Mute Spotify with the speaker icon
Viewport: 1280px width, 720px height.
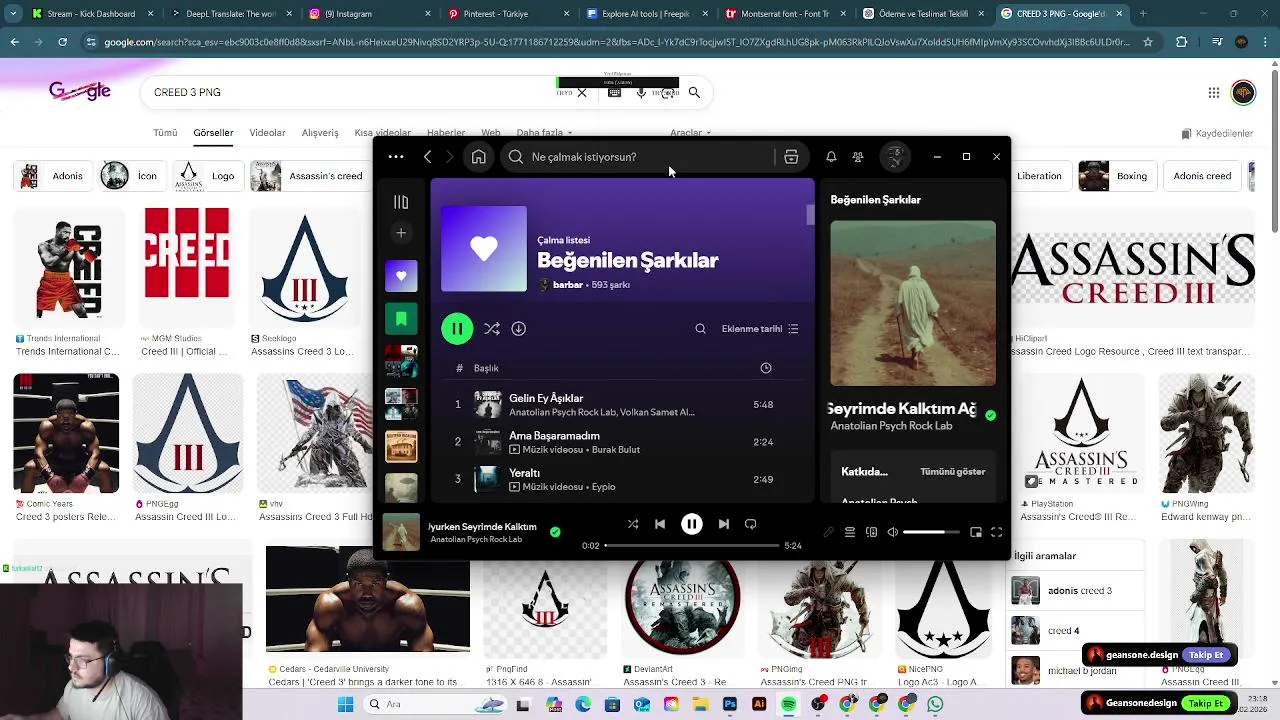[x=893, y=532]
